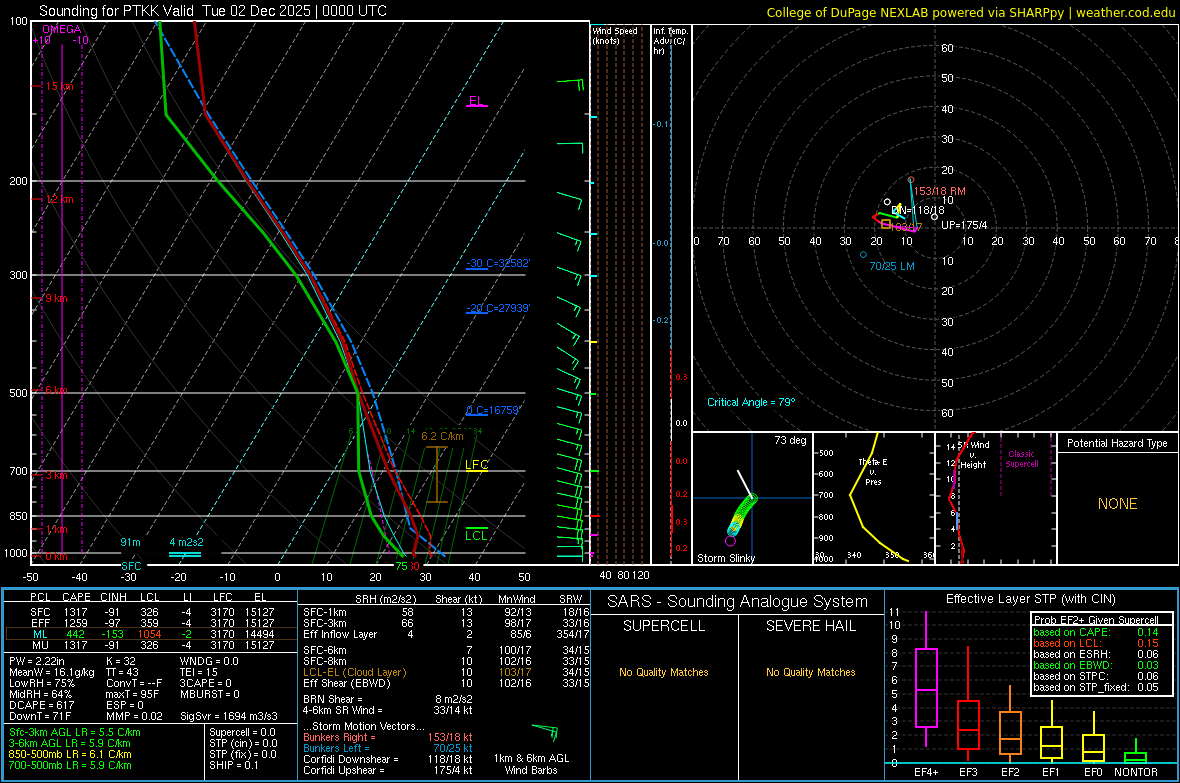Screen dimensions: 1180x783
Task: Click the 73 deg slinky tilt value
Action: tap(790, 440)
